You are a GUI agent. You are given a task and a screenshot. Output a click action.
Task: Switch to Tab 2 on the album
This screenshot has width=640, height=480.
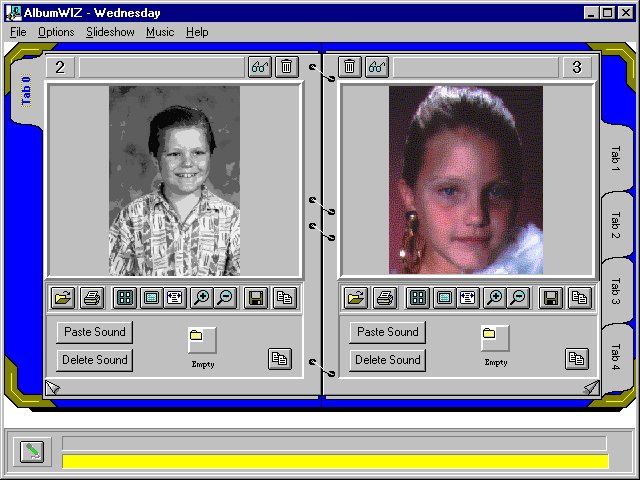coord(616,226)
